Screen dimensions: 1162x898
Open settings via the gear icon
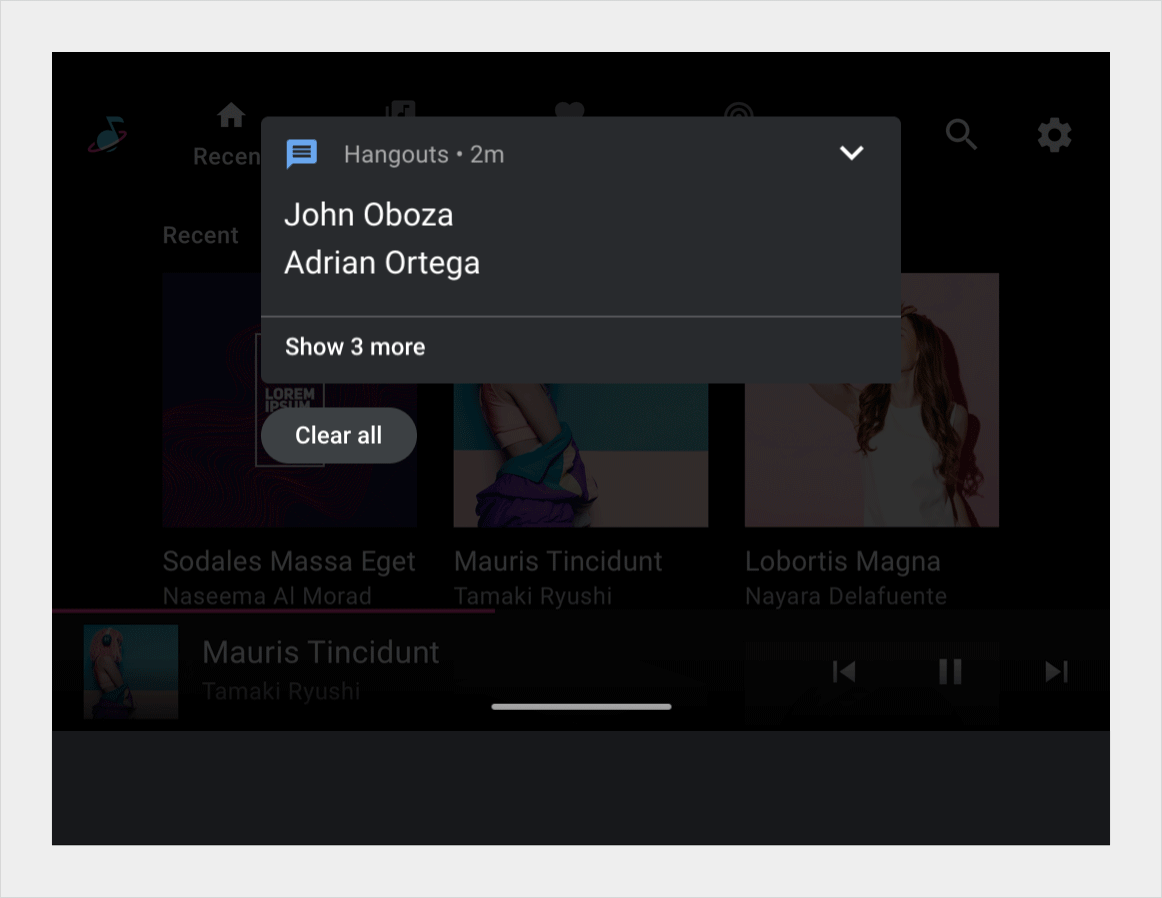click(1054, 134)
